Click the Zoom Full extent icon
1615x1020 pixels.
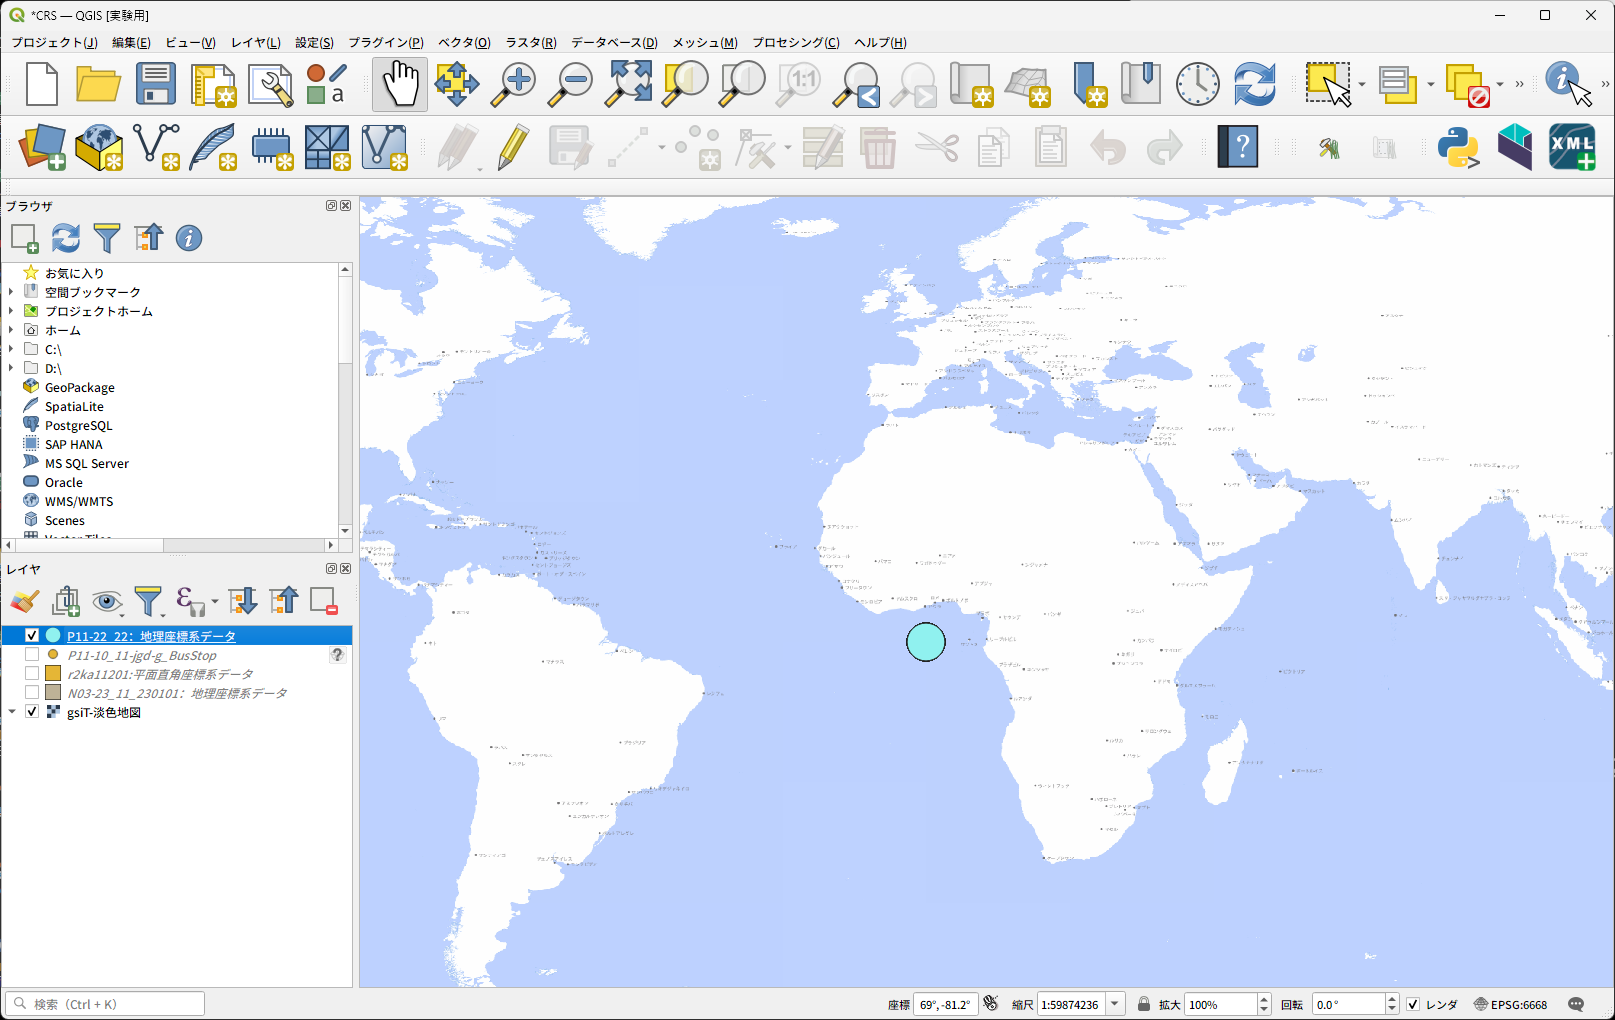pyautogui.click(x=629, y=83)
